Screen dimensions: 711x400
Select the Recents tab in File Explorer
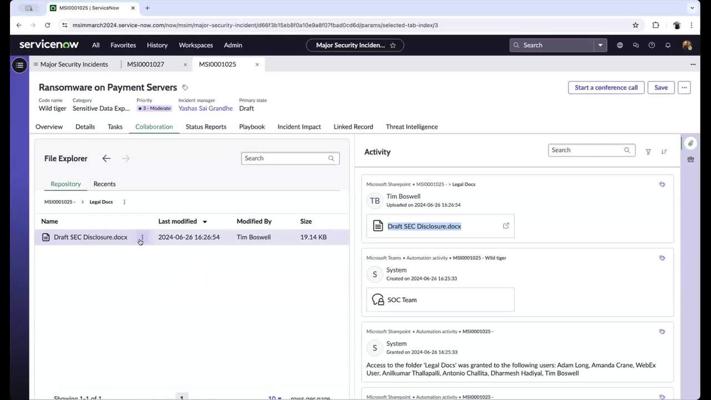coord(104,184)
